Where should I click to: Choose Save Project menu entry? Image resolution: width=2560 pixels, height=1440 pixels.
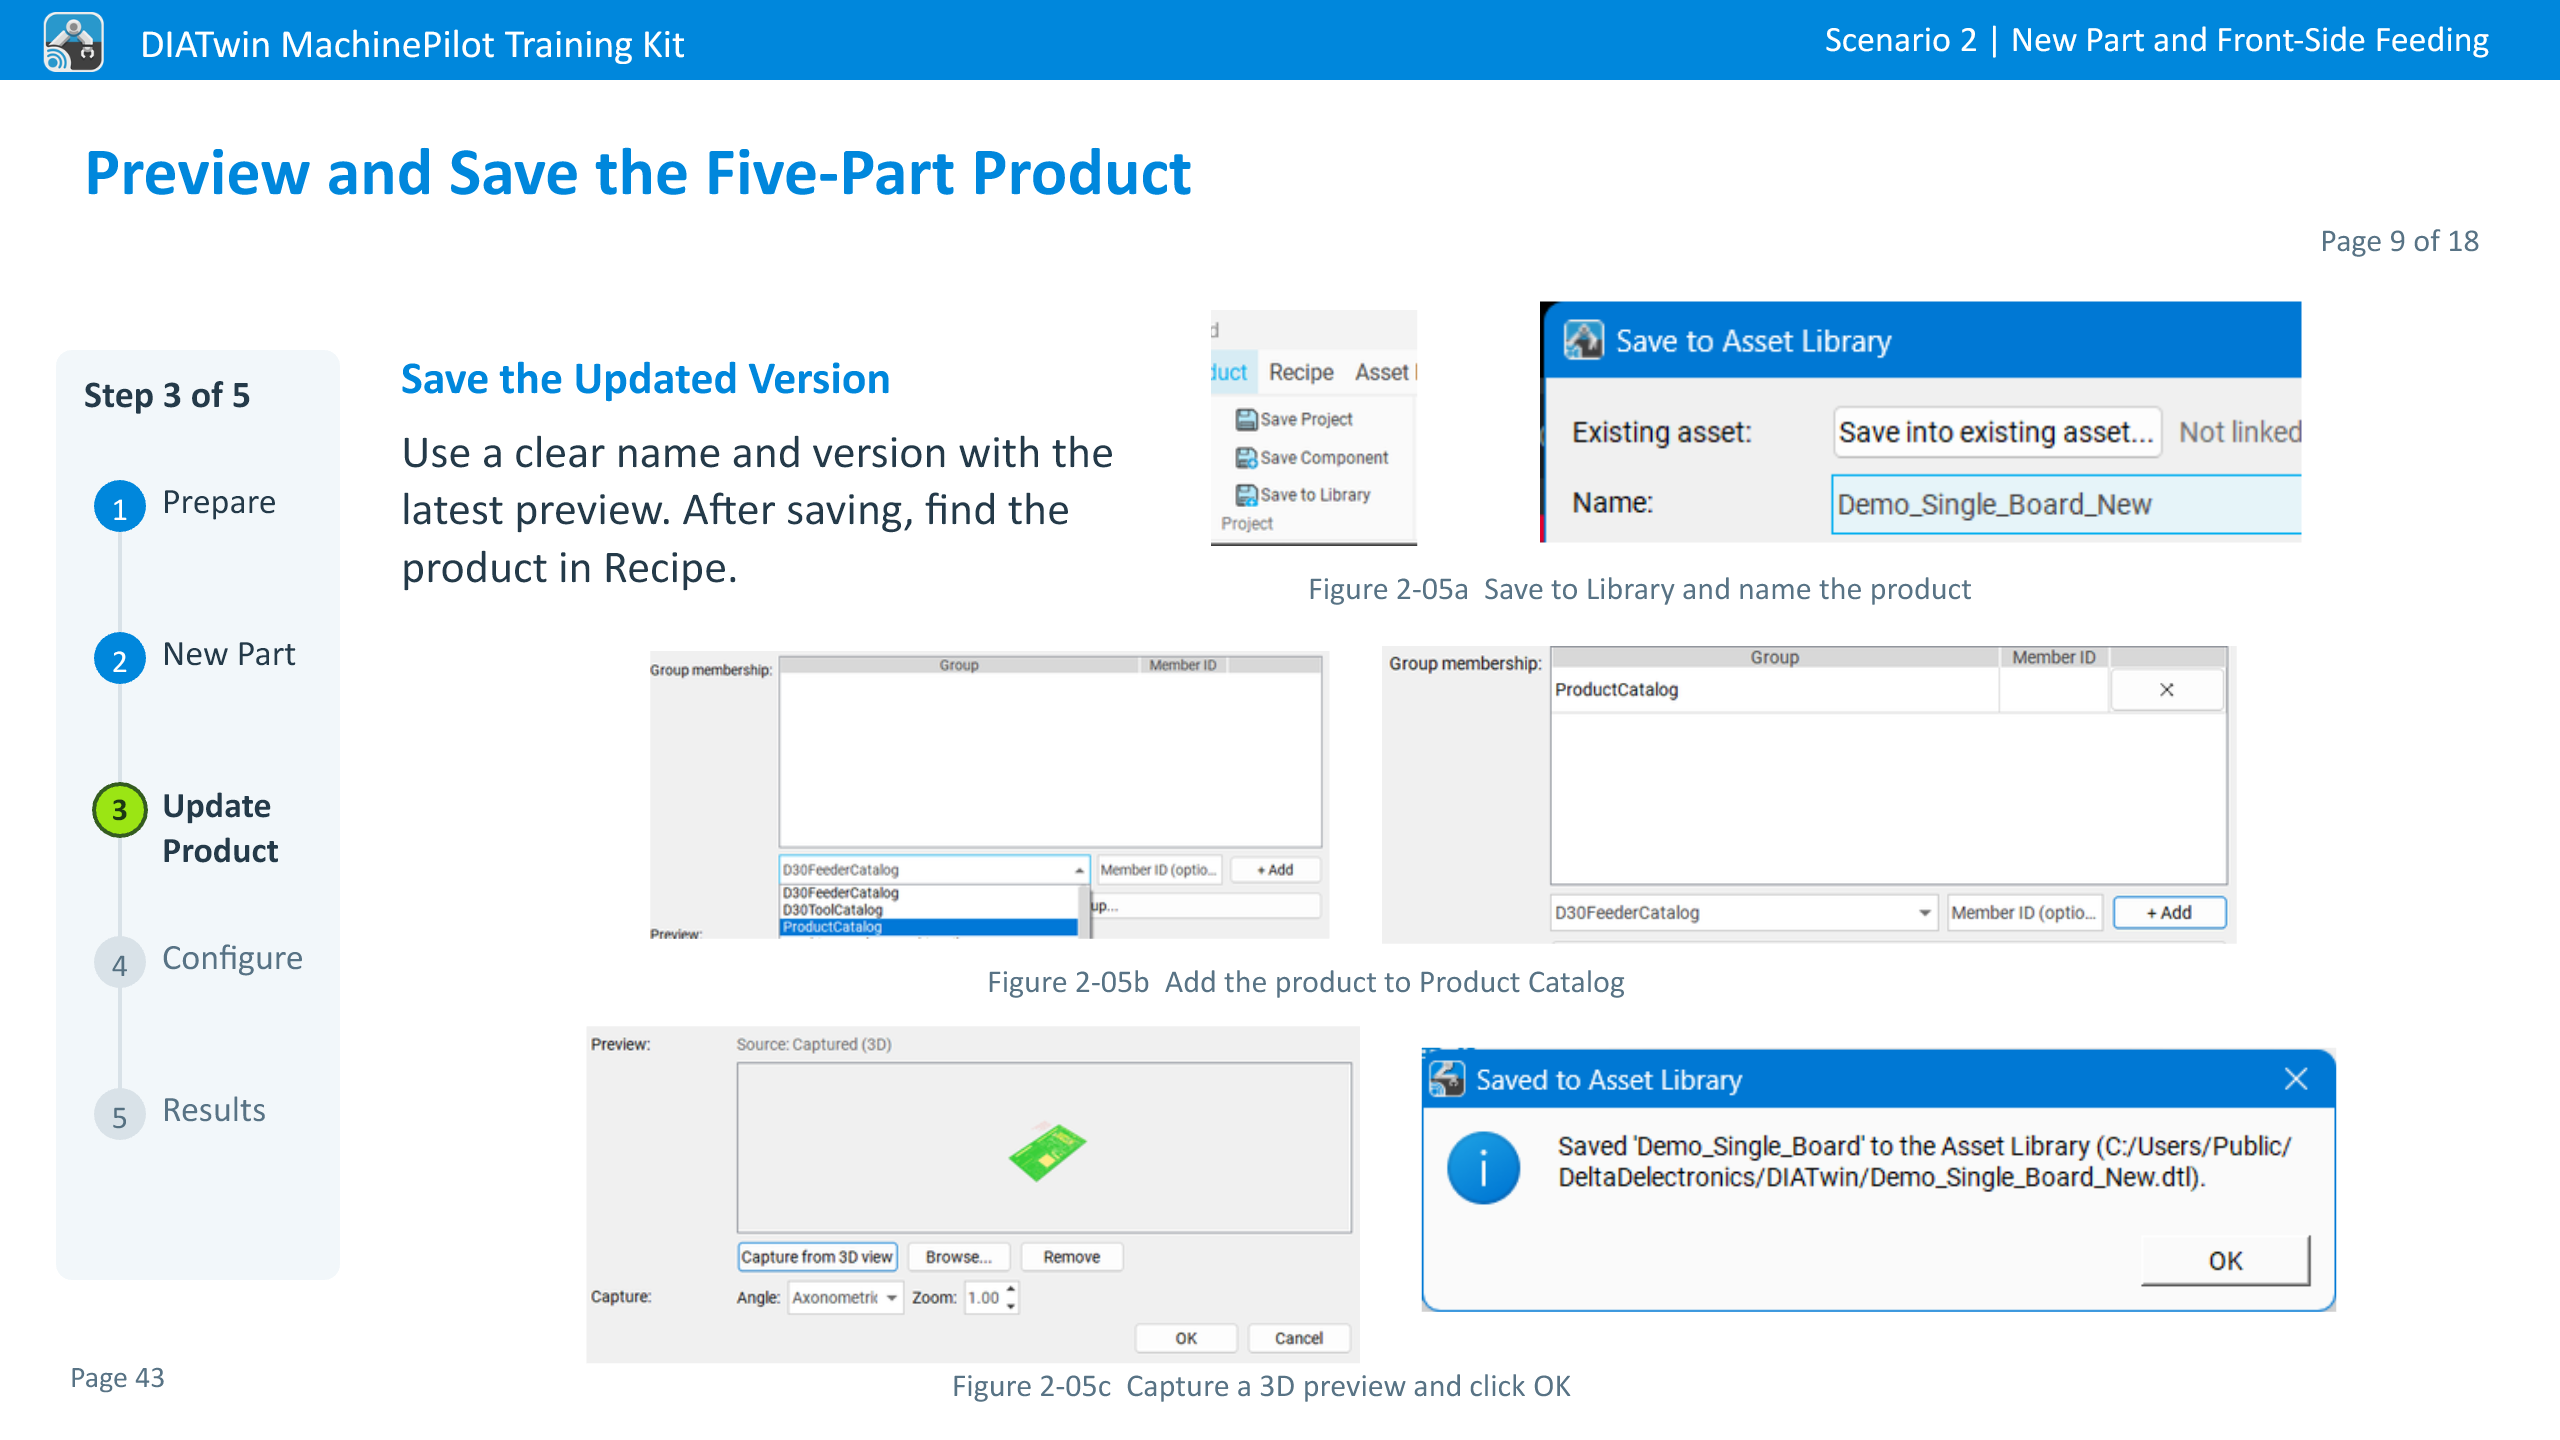point(1294,419)
